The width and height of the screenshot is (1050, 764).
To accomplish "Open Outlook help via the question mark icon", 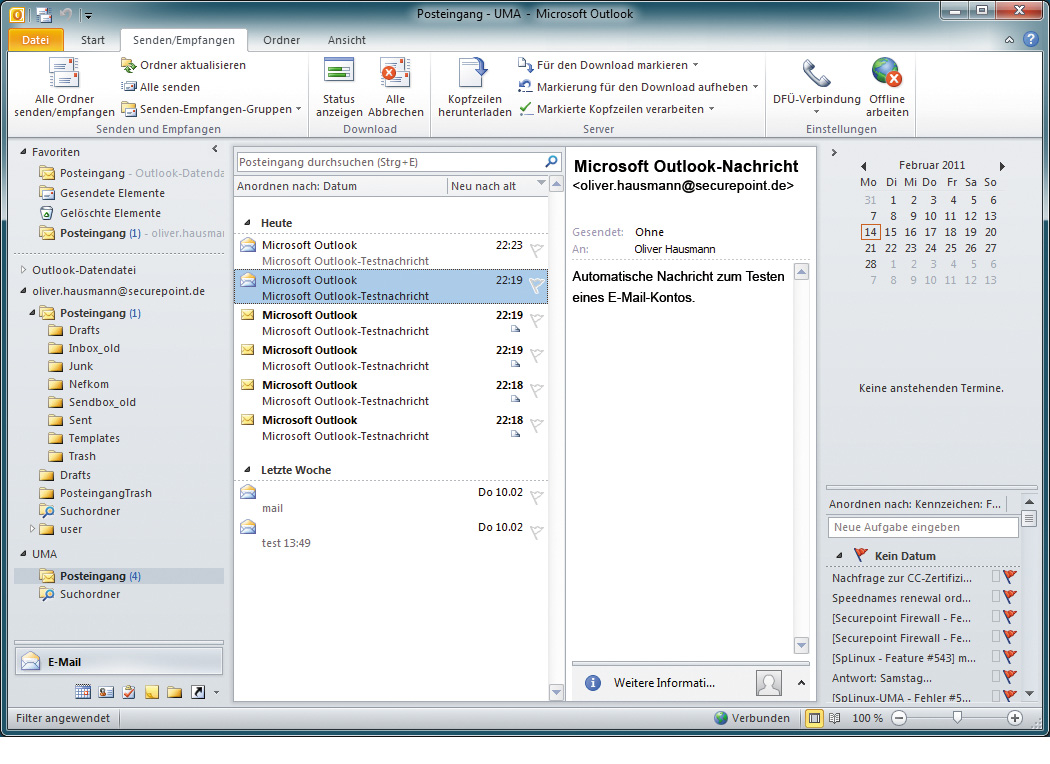I will click(x=1031, y=40).
